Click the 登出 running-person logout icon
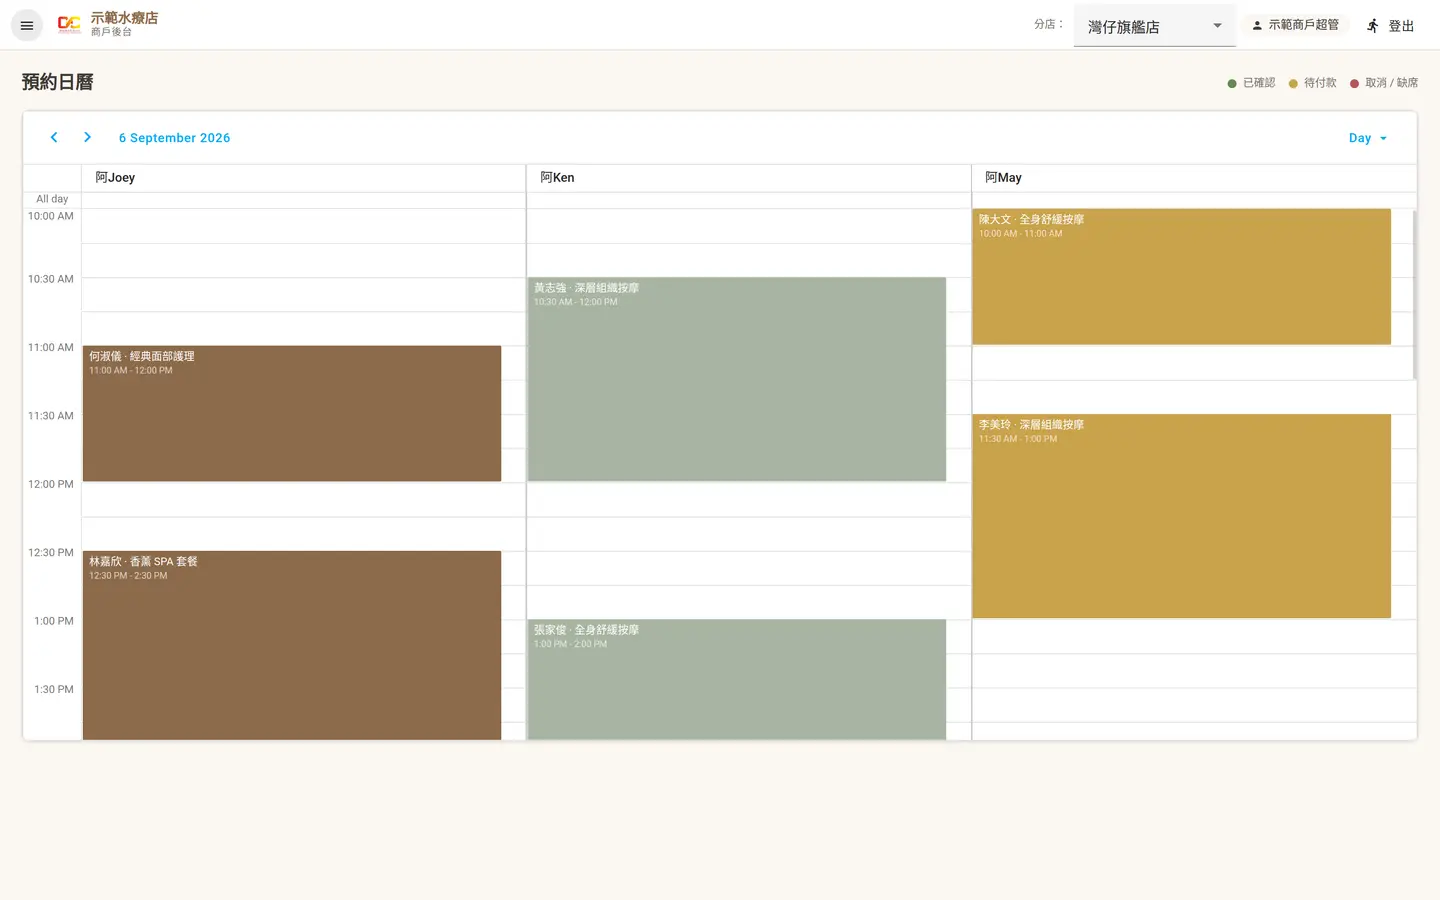 (x=1373, y=25)
